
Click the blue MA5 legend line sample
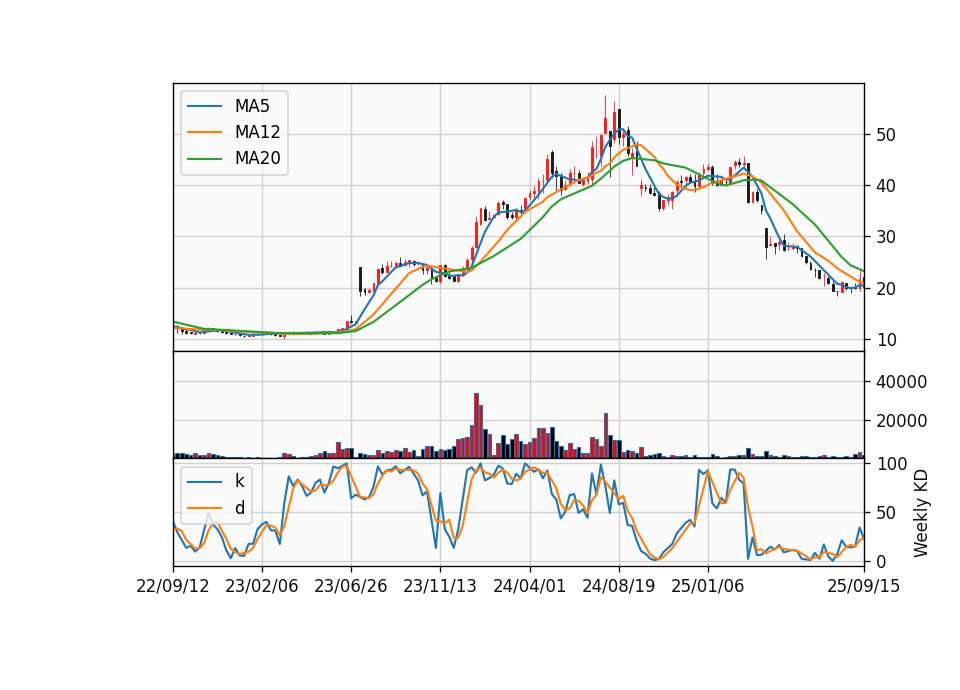(204, 107)
